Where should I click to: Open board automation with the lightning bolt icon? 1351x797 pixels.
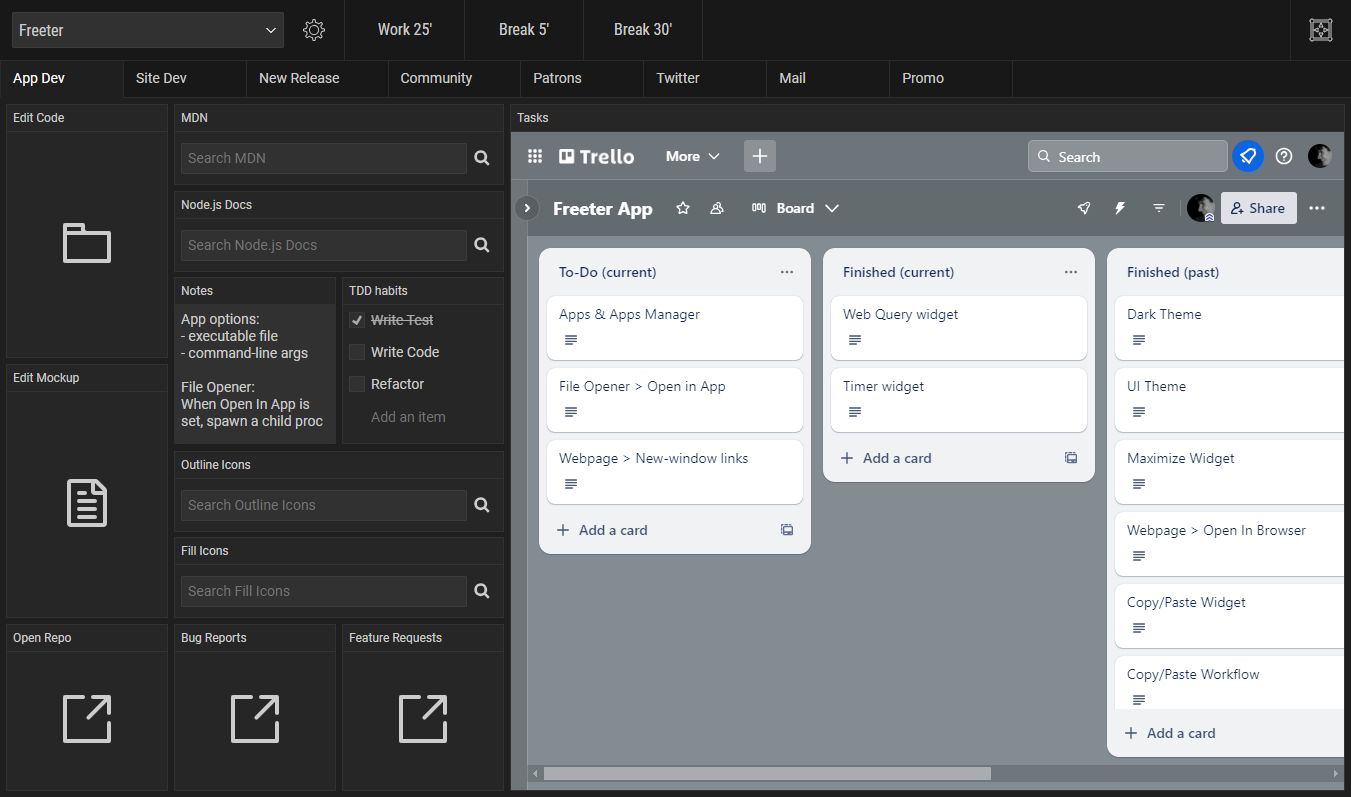1120,208
